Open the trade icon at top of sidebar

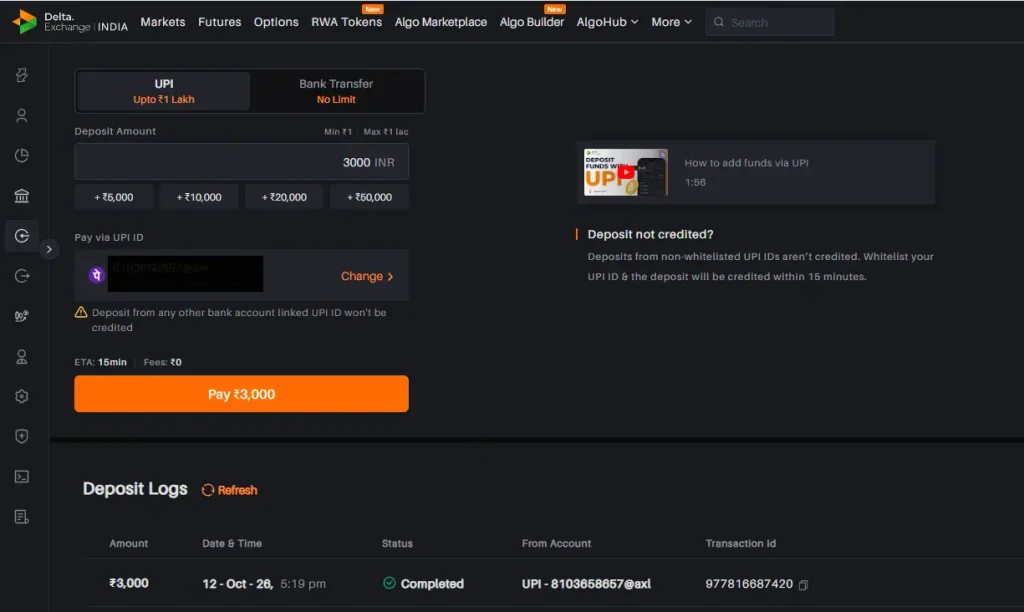click(x=22, y=75)
